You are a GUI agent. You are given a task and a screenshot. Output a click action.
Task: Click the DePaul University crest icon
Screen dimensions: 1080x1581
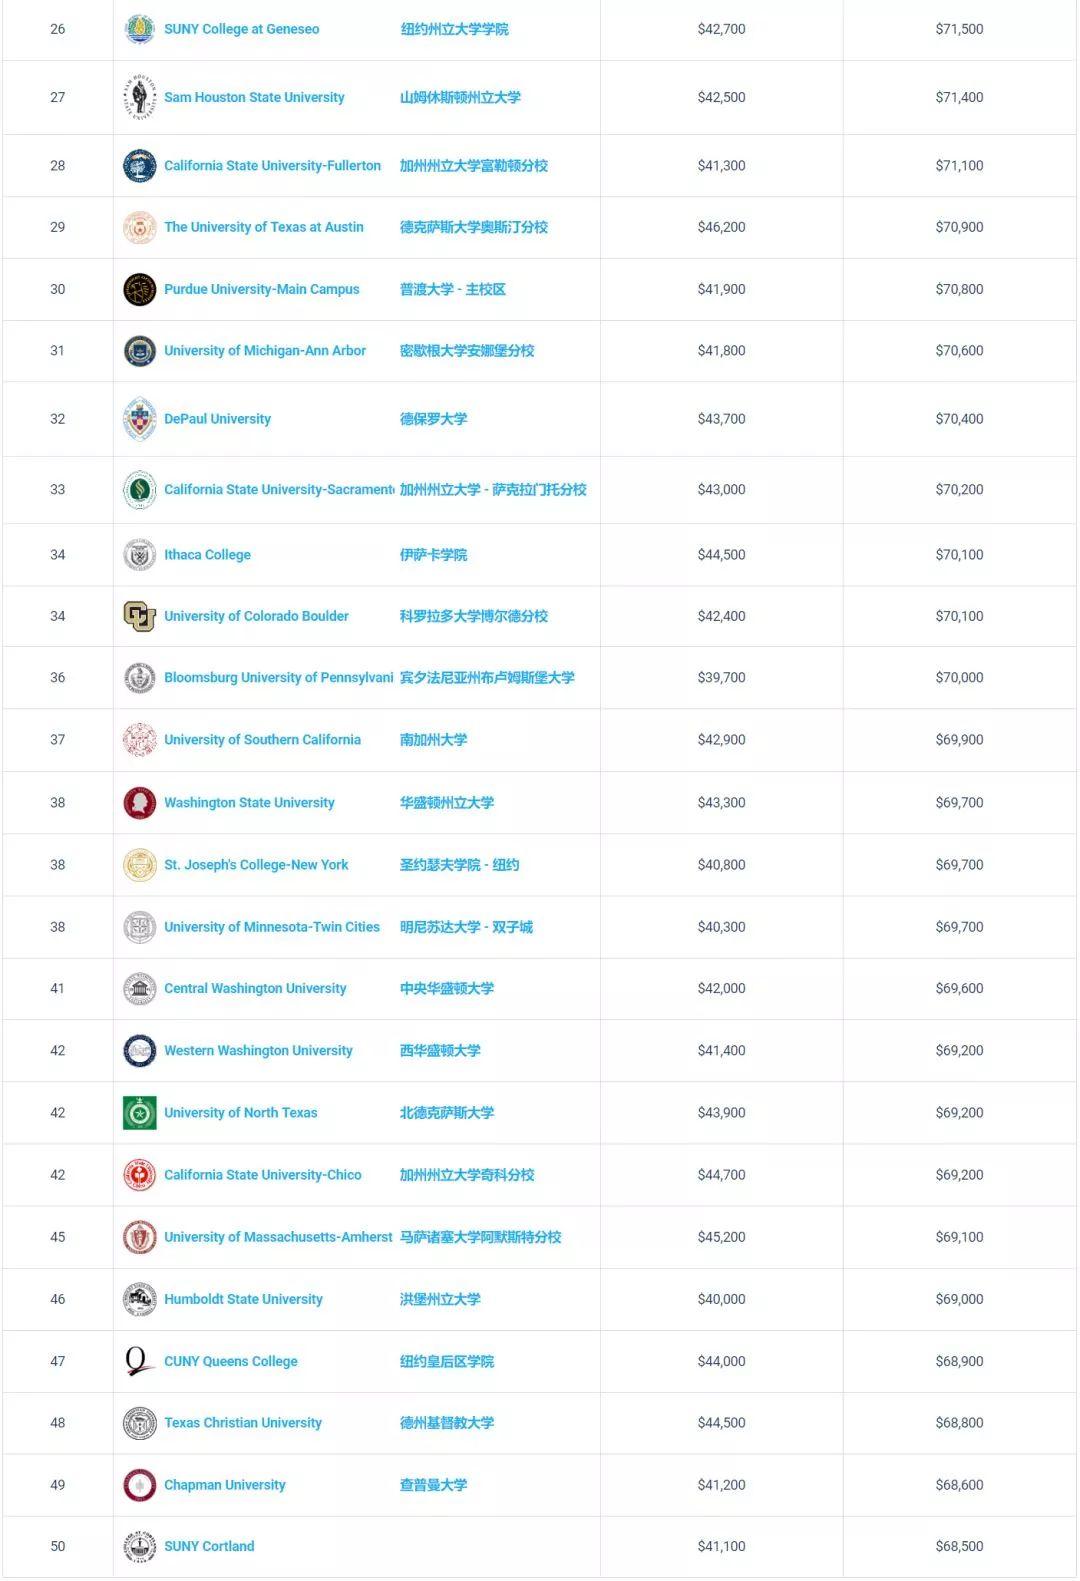click(x=139, y=419)
